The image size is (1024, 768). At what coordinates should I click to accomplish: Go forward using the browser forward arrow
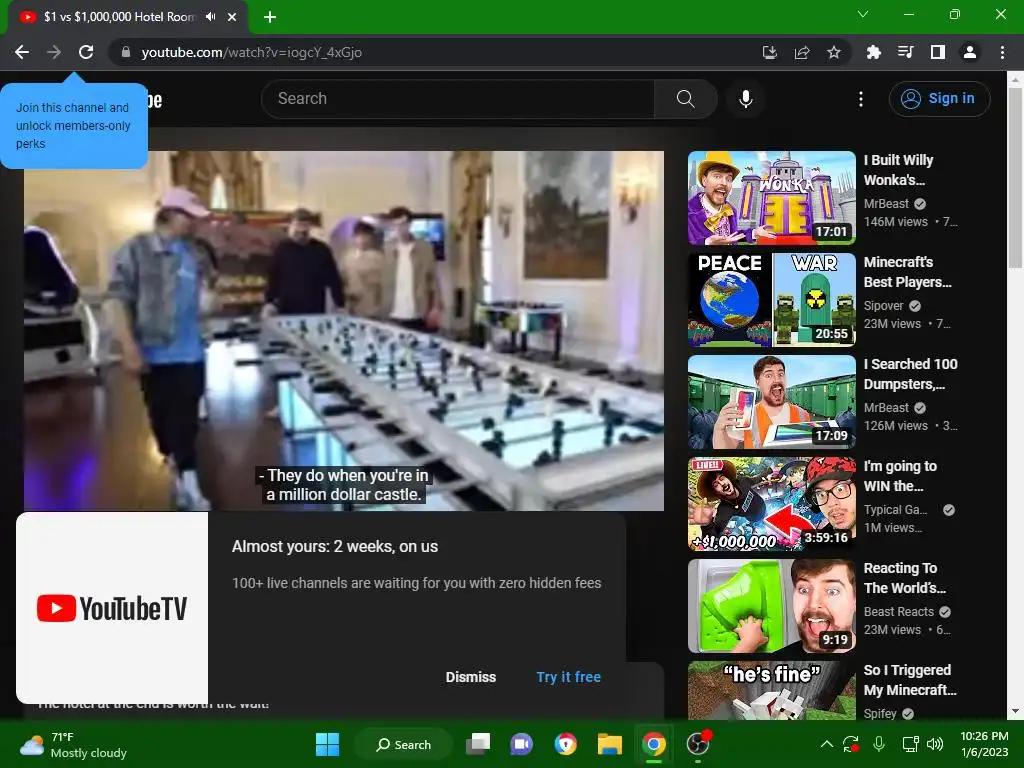point(54,52)
